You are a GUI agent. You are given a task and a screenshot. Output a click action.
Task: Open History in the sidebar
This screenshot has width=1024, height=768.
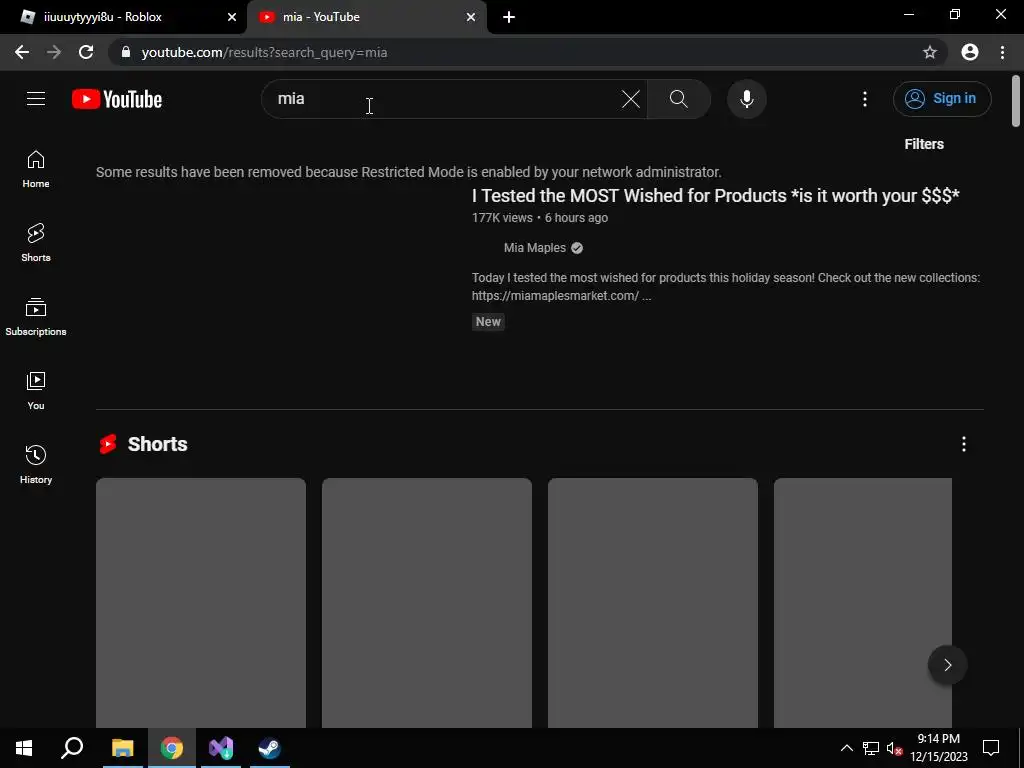click(36, 464)
